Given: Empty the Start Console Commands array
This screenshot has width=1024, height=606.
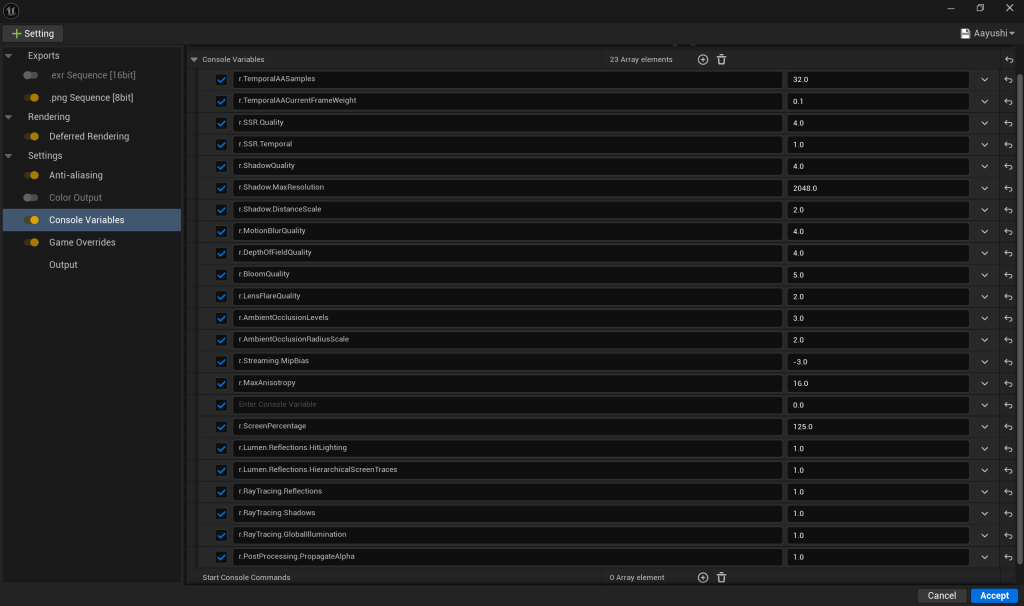Looking at the screenshot, I should (x=721, y=577).
